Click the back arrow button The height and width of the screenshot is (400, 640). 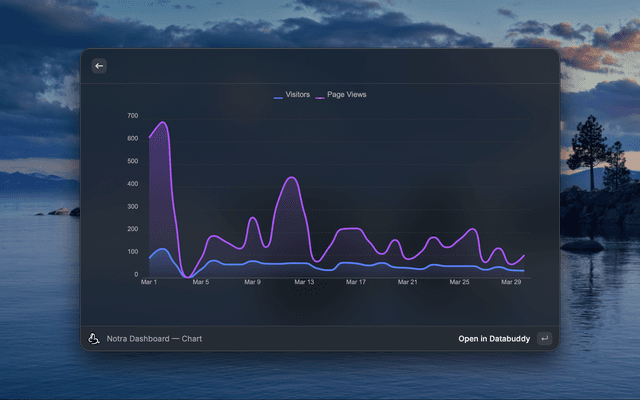tap(99, 66)
